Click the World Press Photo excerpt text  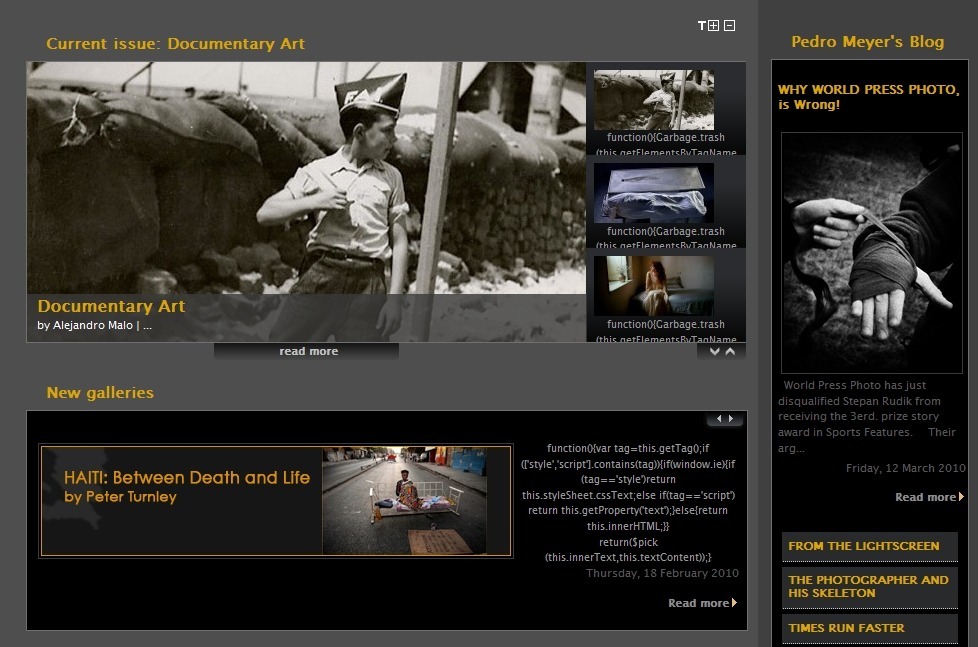(867, 416)
